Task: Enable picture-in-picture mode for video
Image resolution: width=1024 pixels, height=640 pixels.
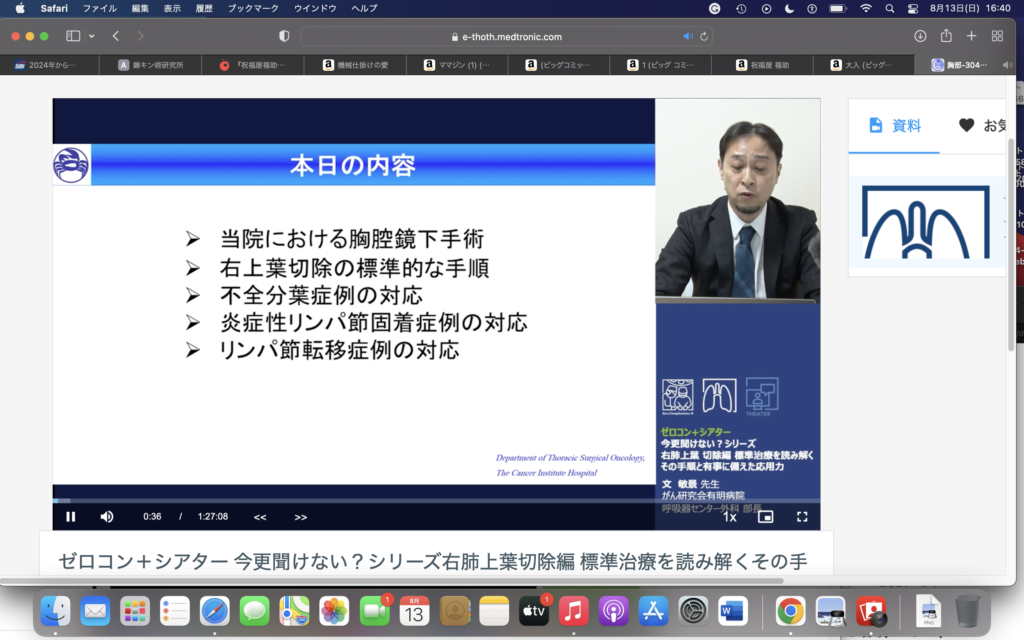Action: click(766, 517)
